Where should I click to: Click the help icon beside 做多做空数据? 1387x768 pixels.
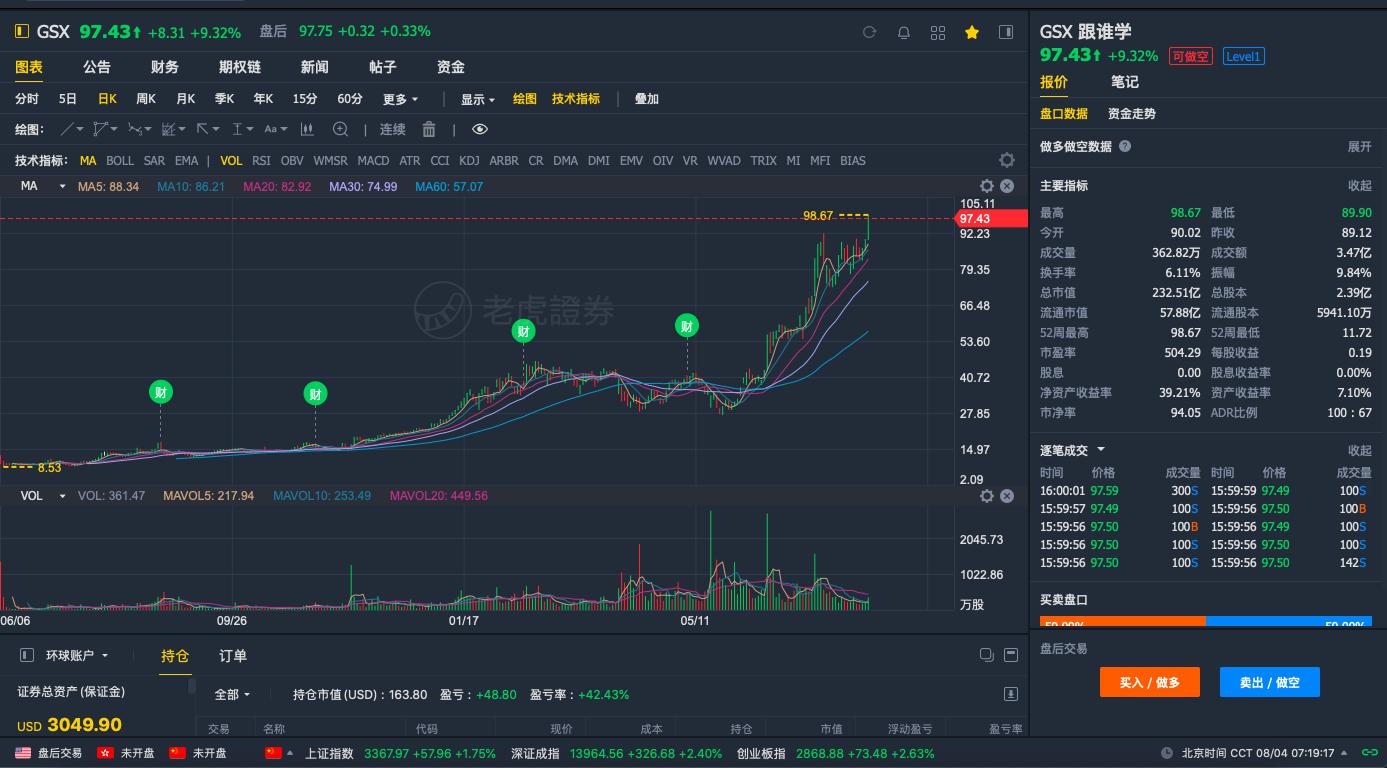(1125, 146)
